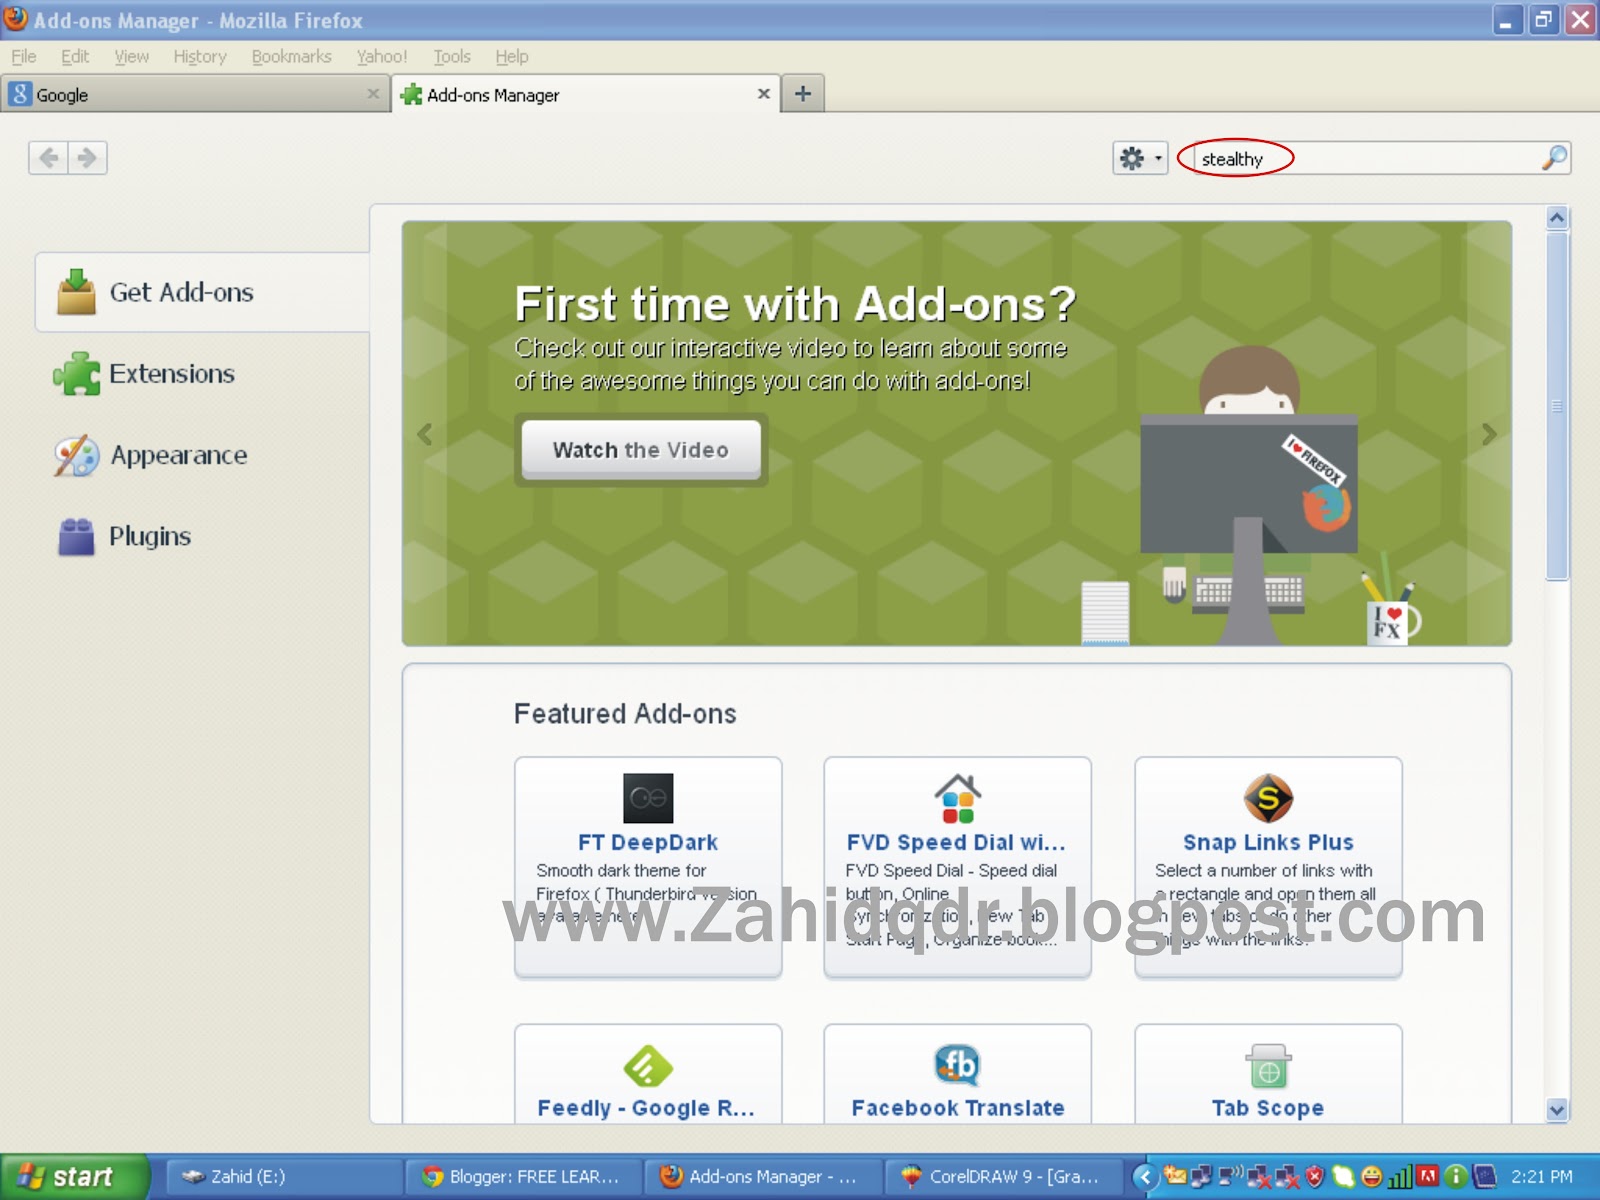Open the File menu
This screenshot has width=1600, height=1200.
pos(24,57)
